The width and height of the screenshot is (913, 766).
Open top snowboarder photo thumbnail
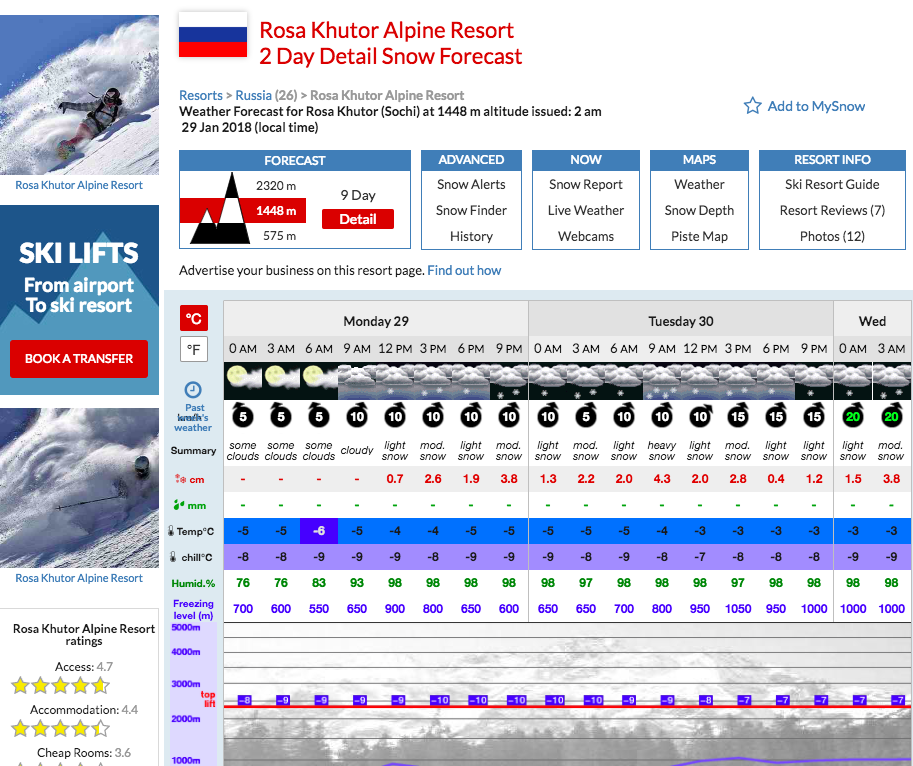click(79, 95)
